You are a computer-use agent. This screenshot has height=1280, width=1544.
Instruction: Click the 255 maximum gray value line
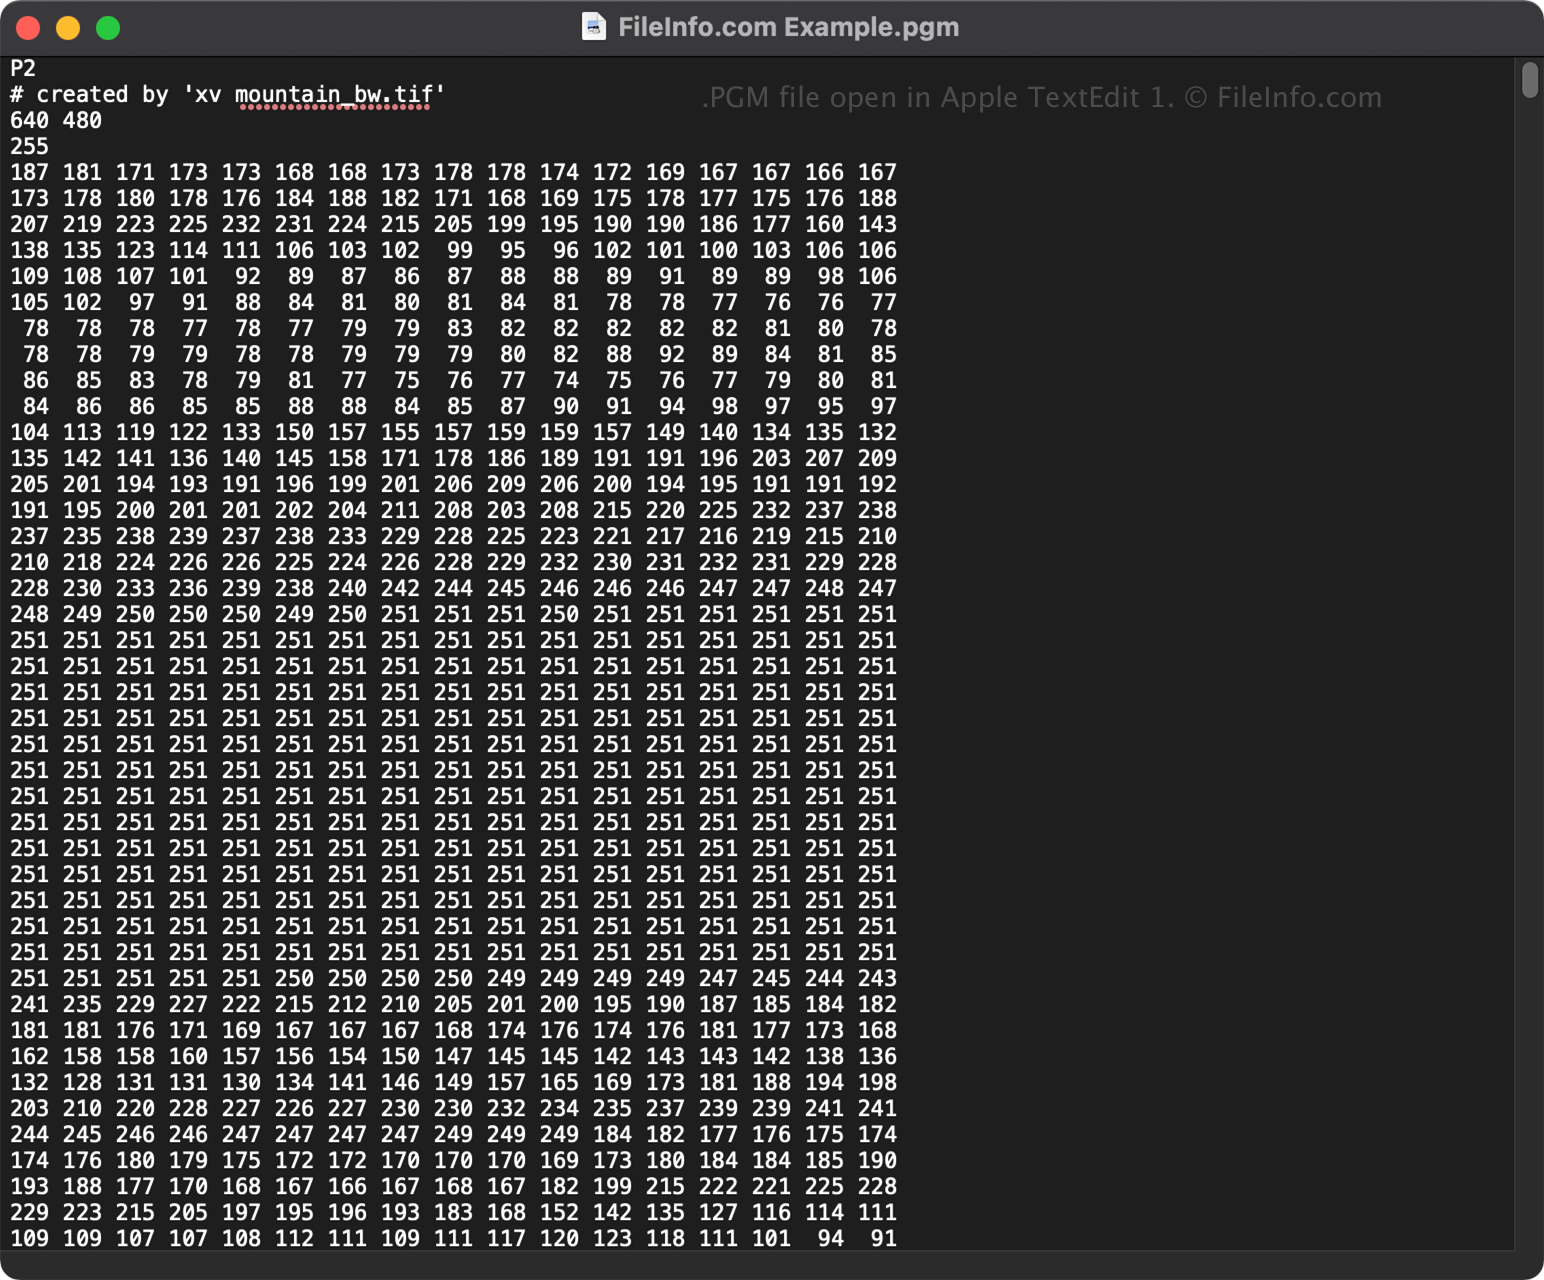[x=26, y=146]
